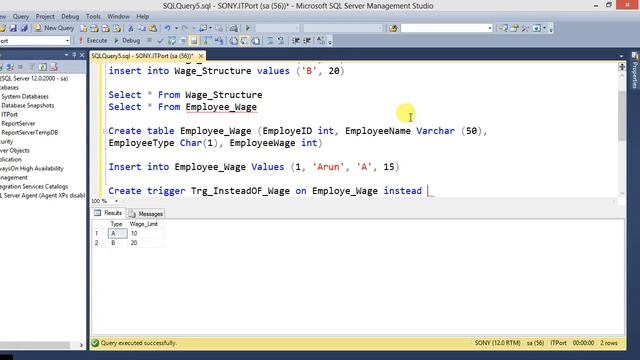Image resolution: width=640 pixels, height=360 pixels.
Task: Click the Comment out selected lines icon
Action: click(270, 40)
